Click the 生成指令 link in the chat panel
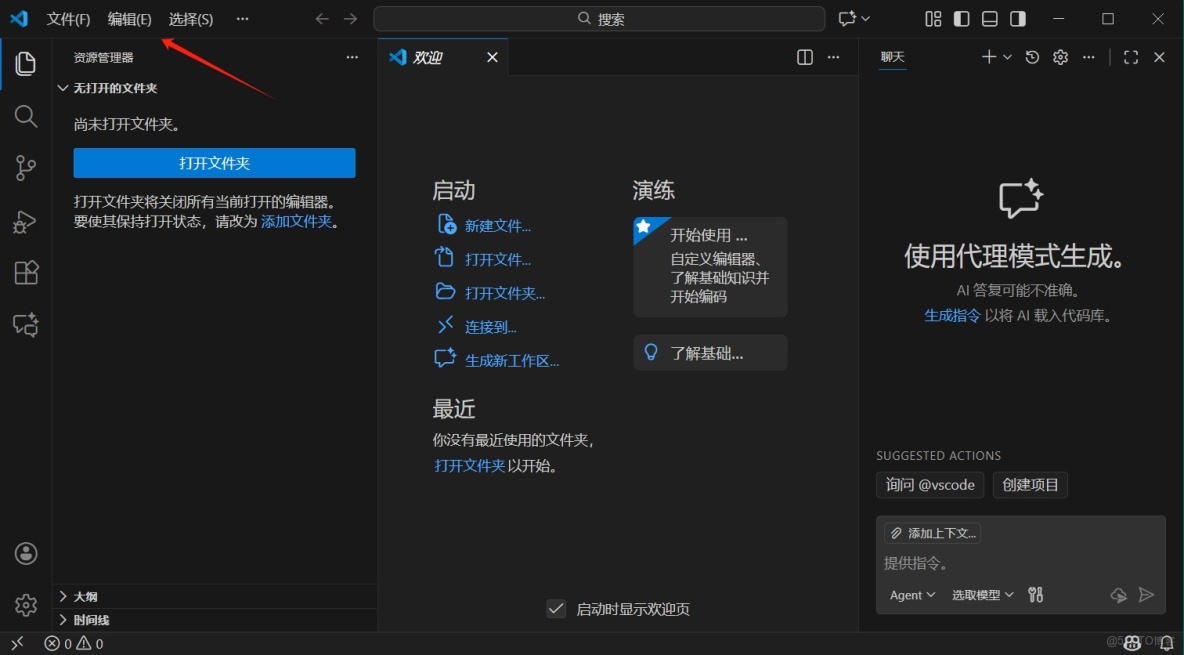The height and width of the screenshot is (655, 1184). coord(951,315)
